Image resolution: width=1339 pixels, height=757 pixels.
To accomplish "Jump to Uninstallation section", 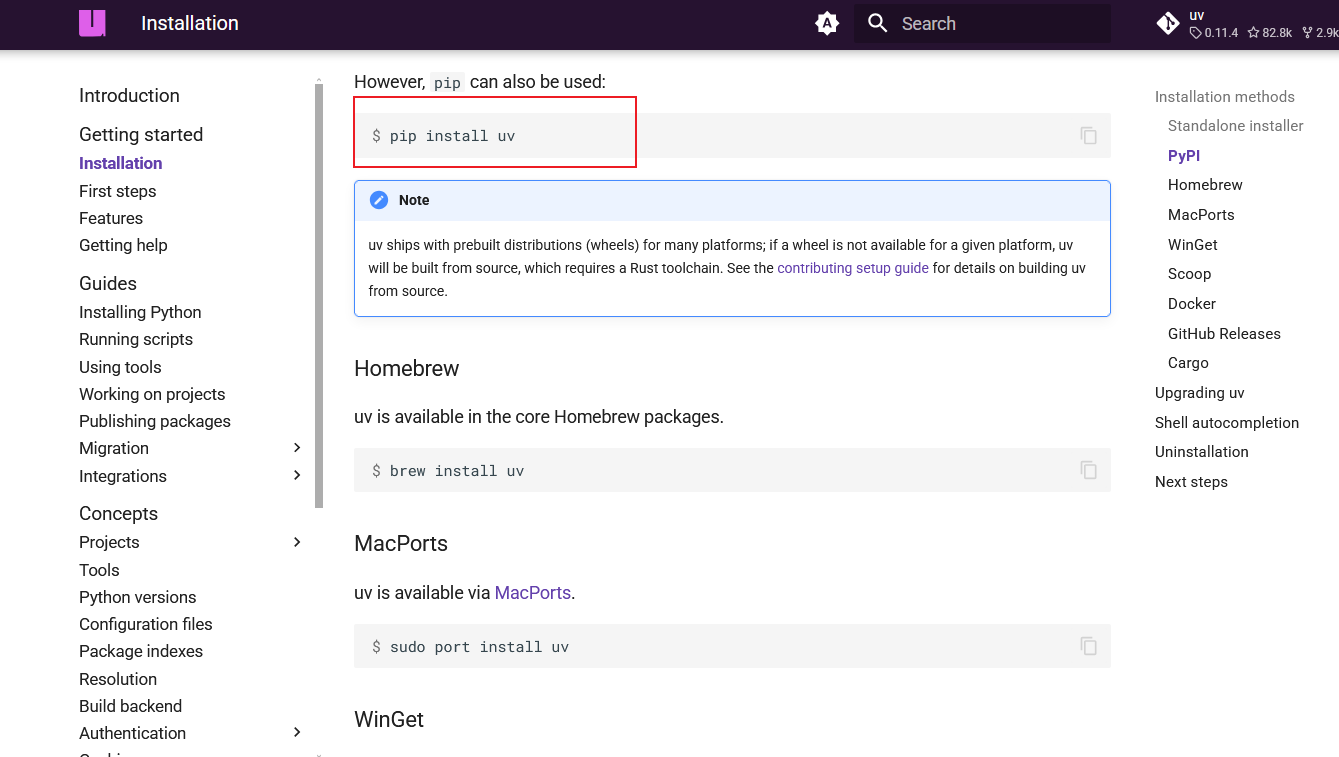I will click(1202, 452).
